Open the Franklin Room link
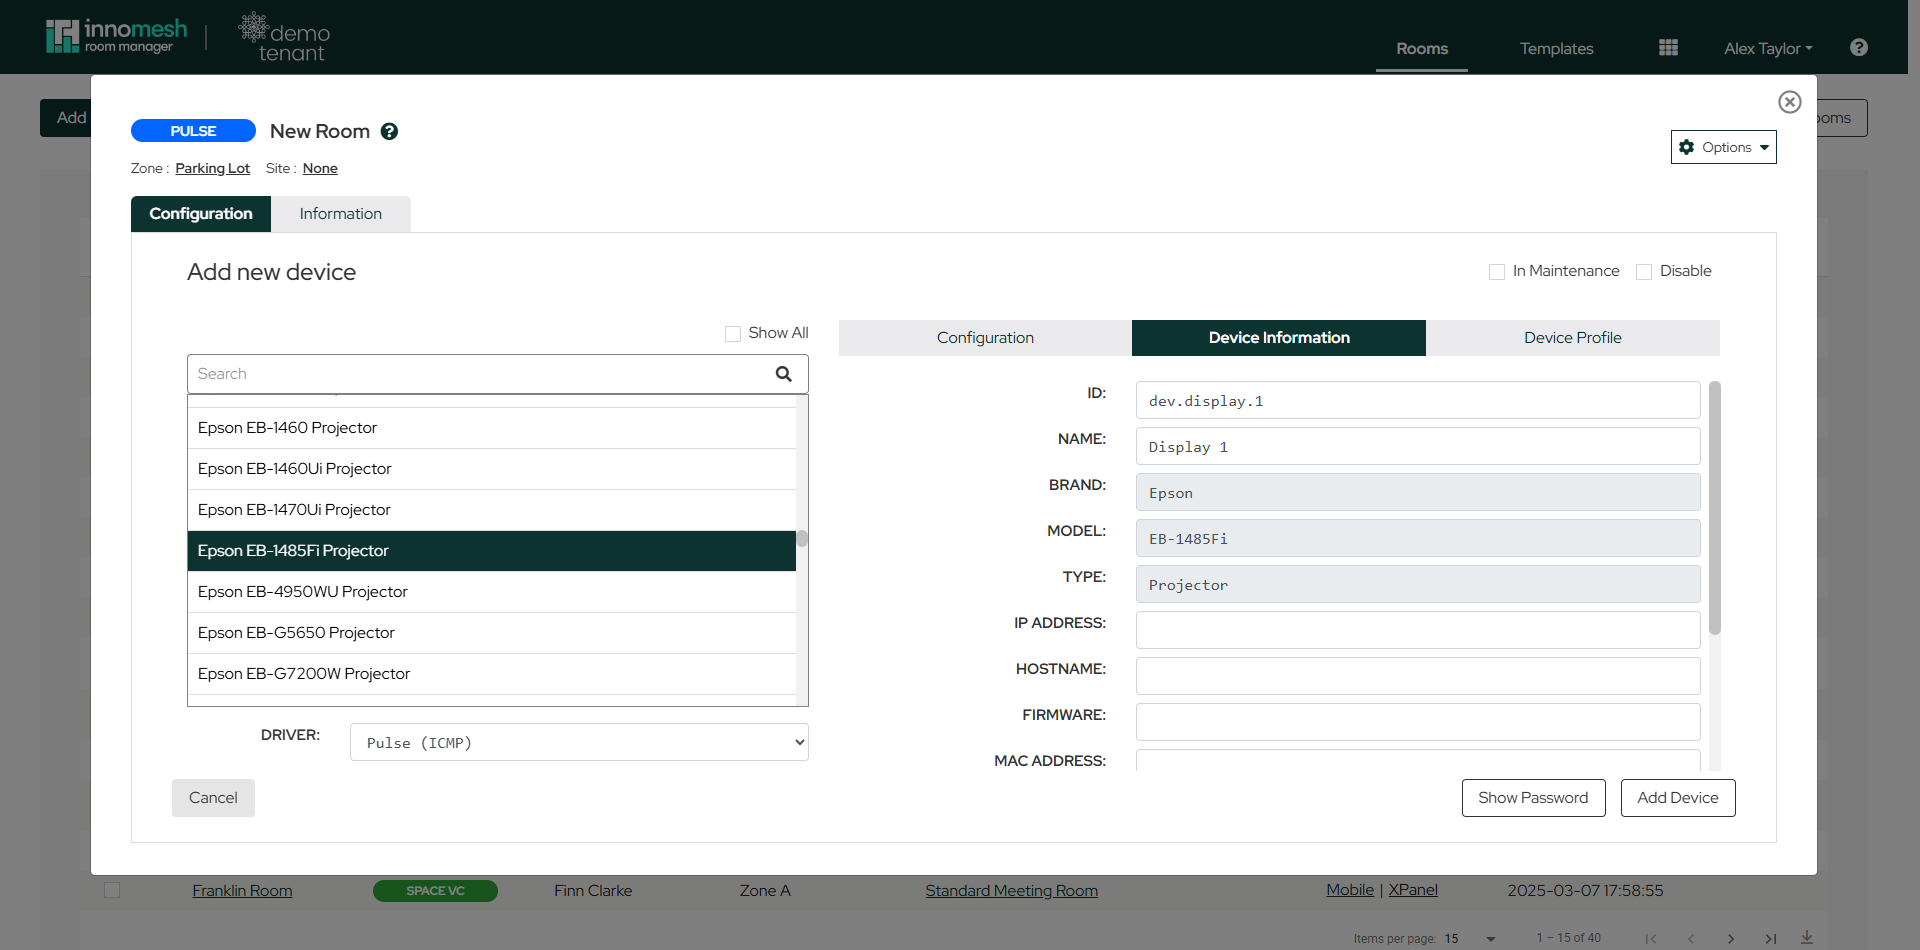 point(242,890)
